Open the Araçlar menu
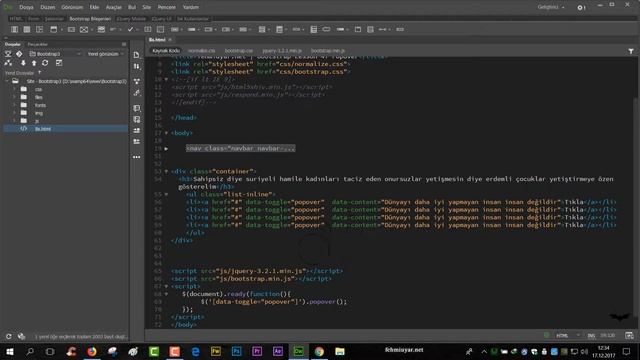The height and width of the screenshot is (360, 640). 113,7
